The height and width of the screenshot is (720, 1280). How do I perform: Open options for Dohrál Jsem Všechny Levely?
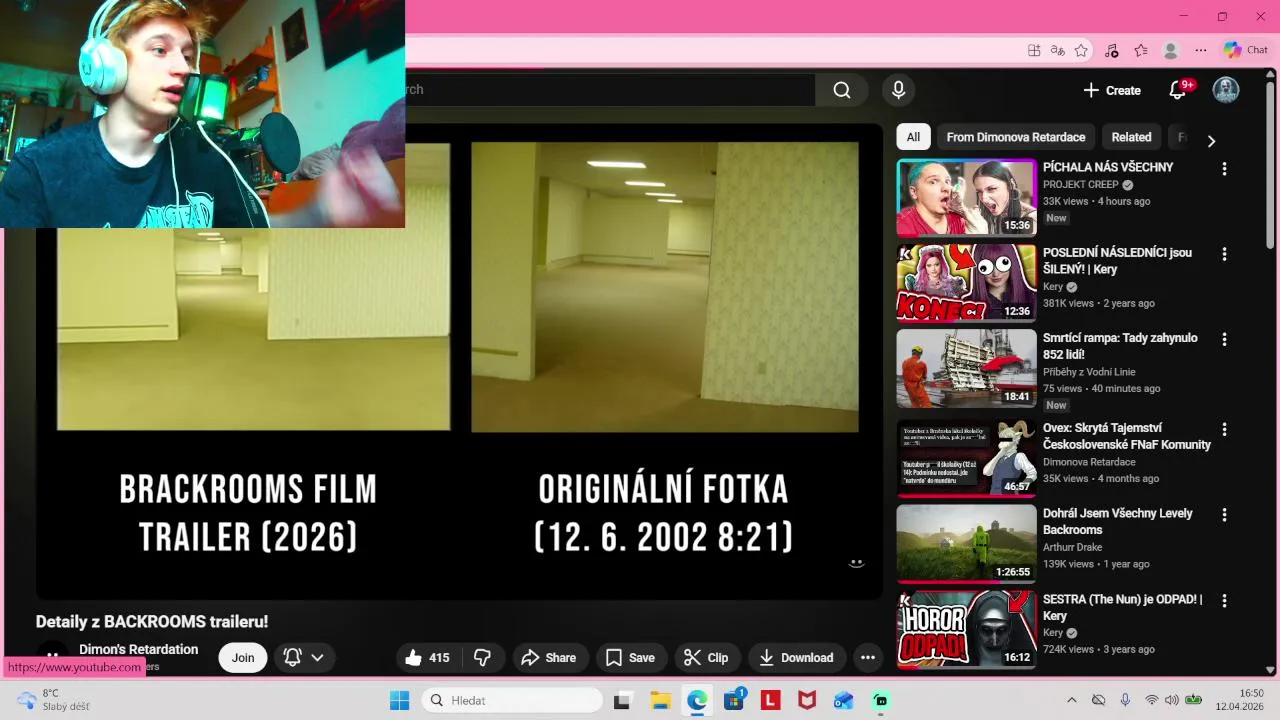(x=1224, y=515)
